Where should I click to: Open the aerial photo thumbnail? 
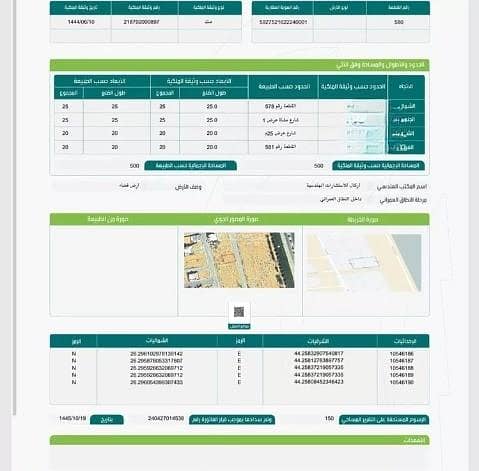(239, 260)
